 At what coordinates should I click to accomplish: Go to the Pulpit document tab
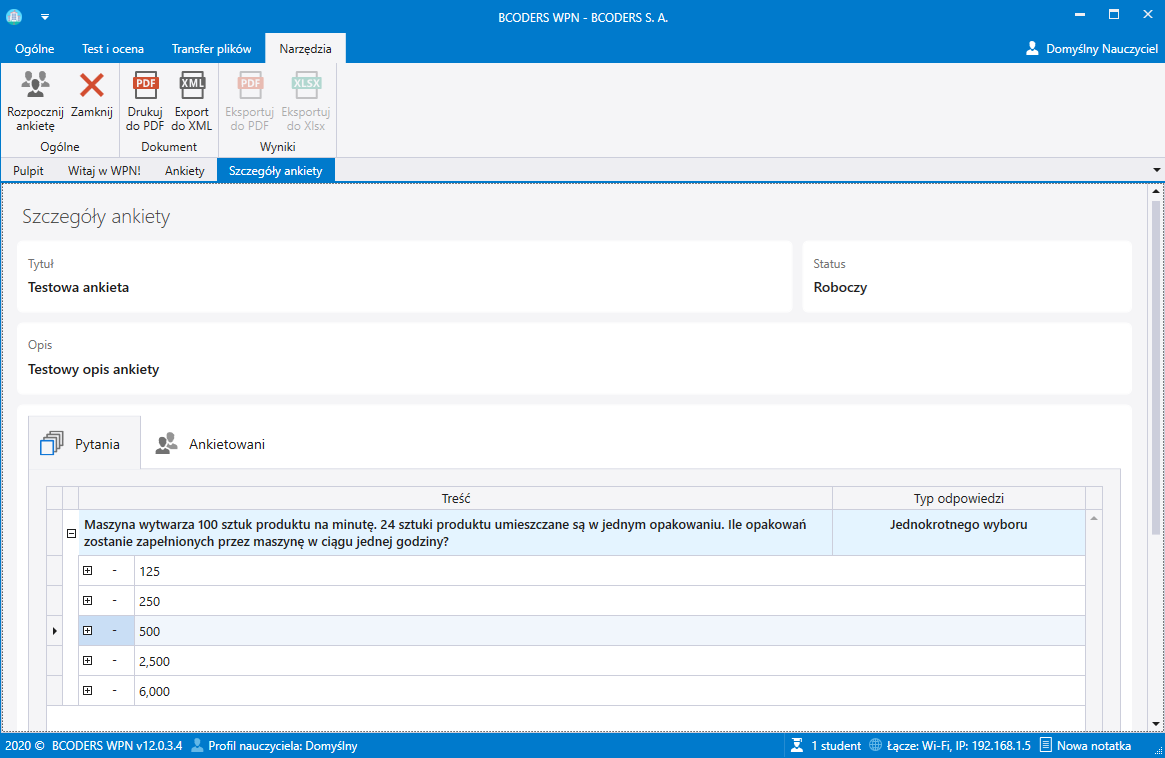[28, 170]
